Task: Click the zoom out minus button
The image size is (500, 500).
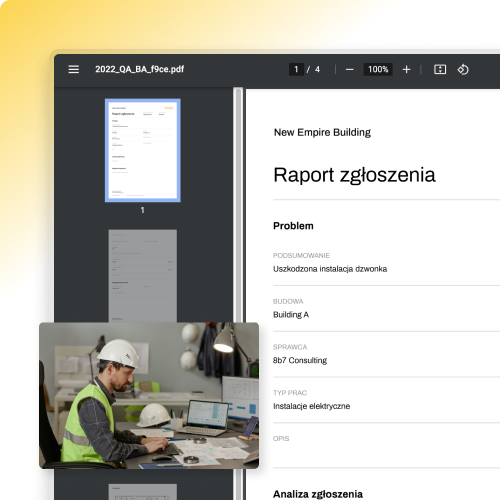Action: (349, 70)
